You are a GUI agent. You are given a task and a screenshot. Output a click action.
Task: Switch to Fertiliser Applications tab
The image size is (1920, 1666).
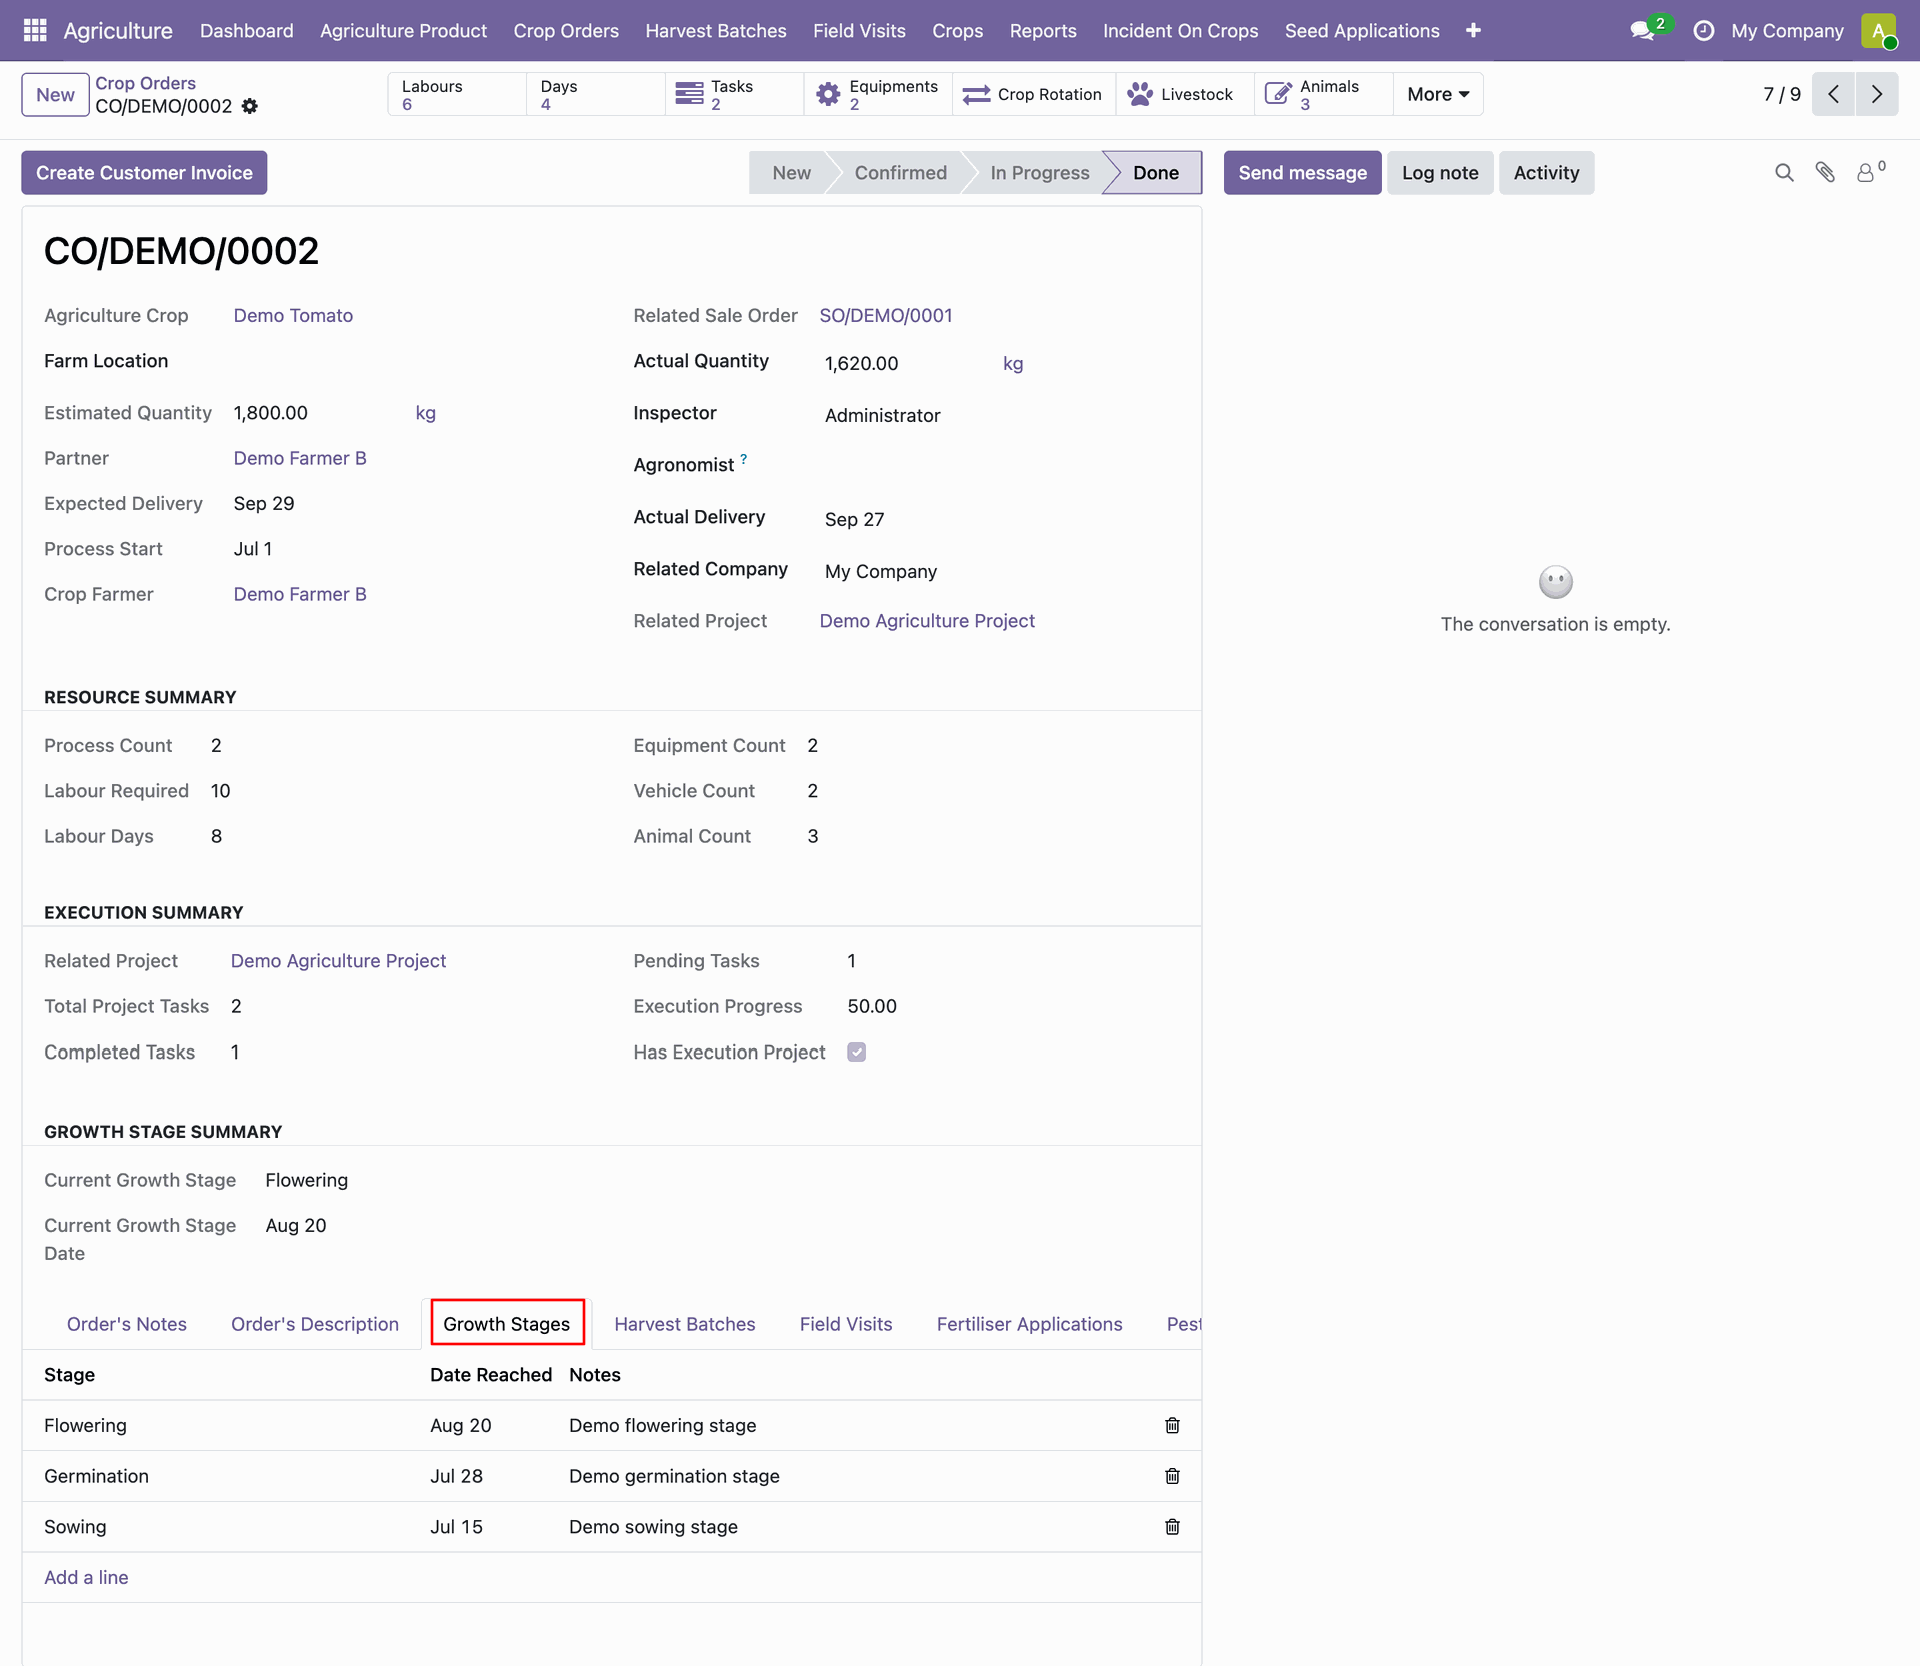pos(1030,1324)
